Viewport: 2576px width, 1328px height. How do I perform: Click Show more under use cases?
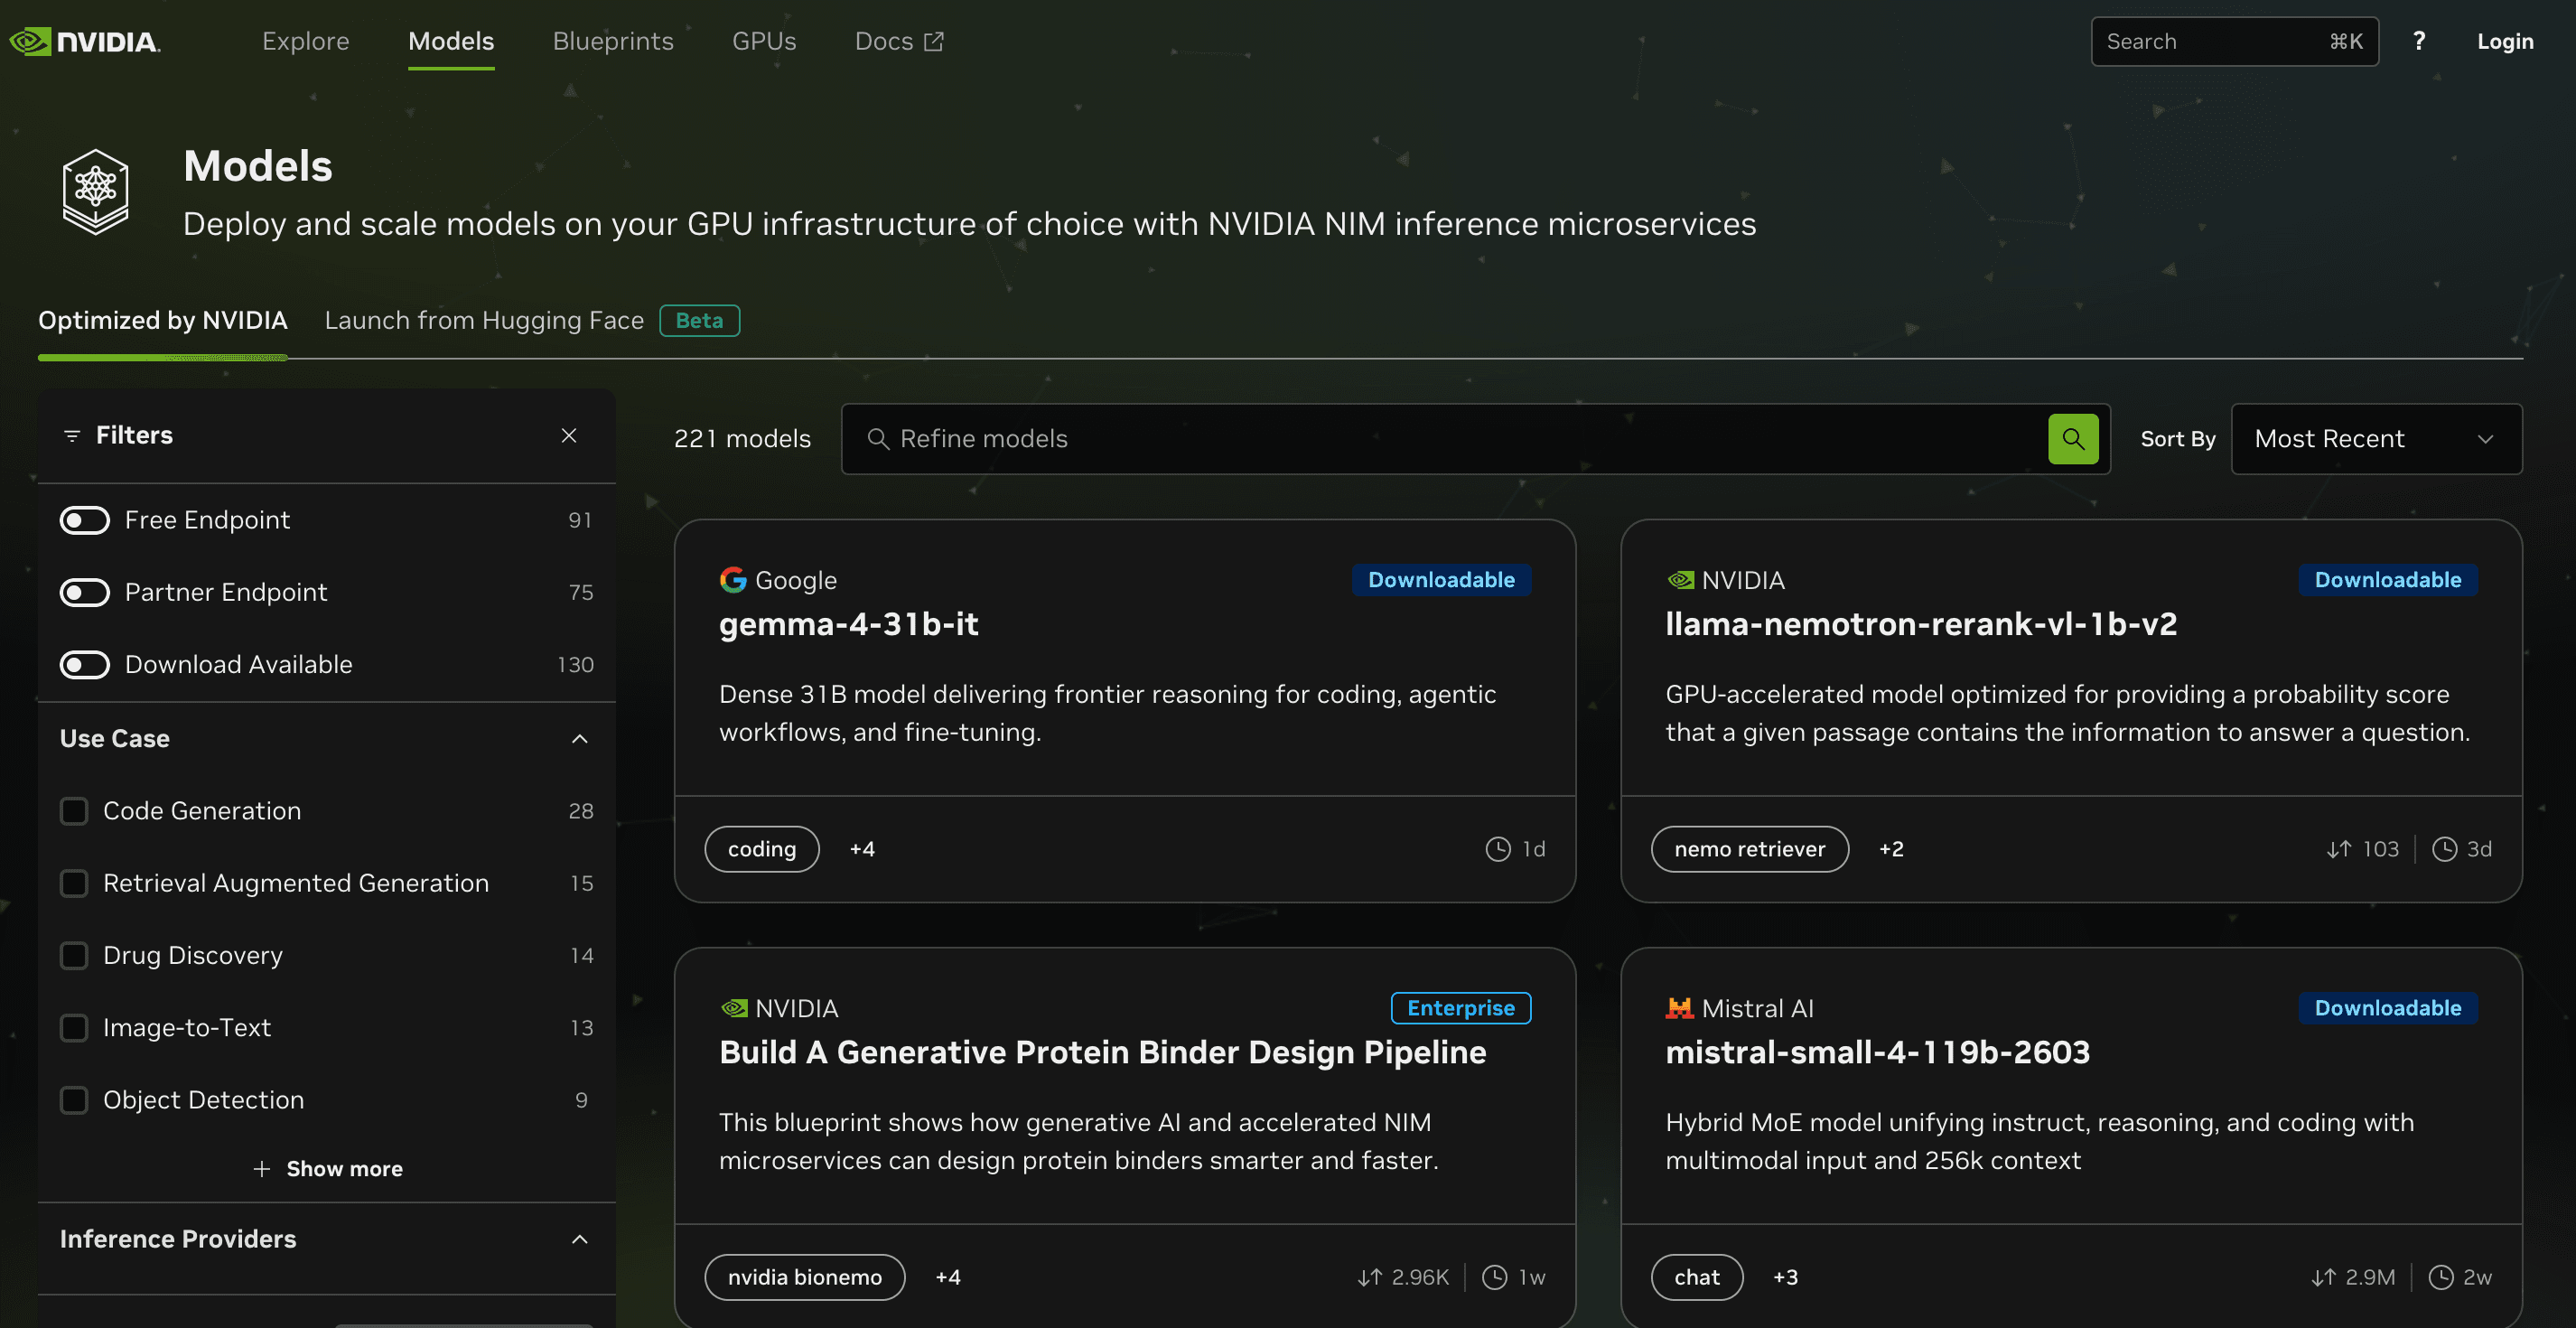point(327,1168)
